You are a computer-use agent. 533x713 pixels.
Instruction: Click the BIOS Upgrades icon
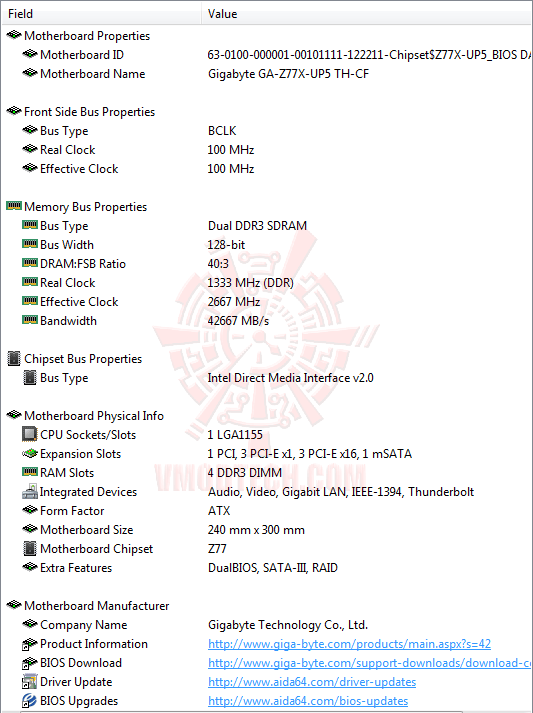29,700
